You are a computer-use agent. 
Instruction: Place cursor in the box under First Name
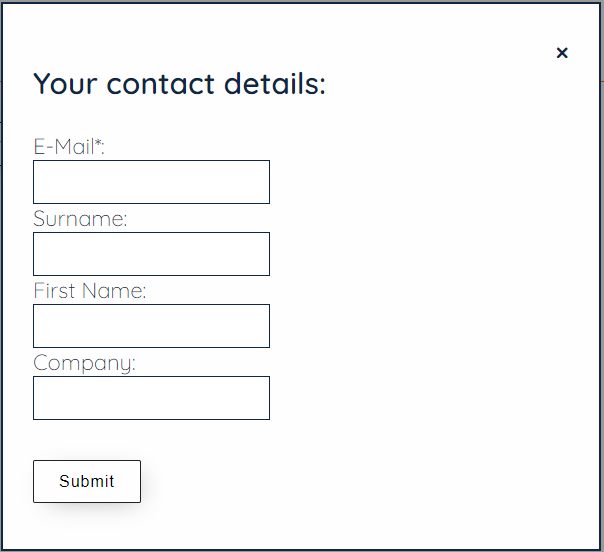tap(151, 326)
